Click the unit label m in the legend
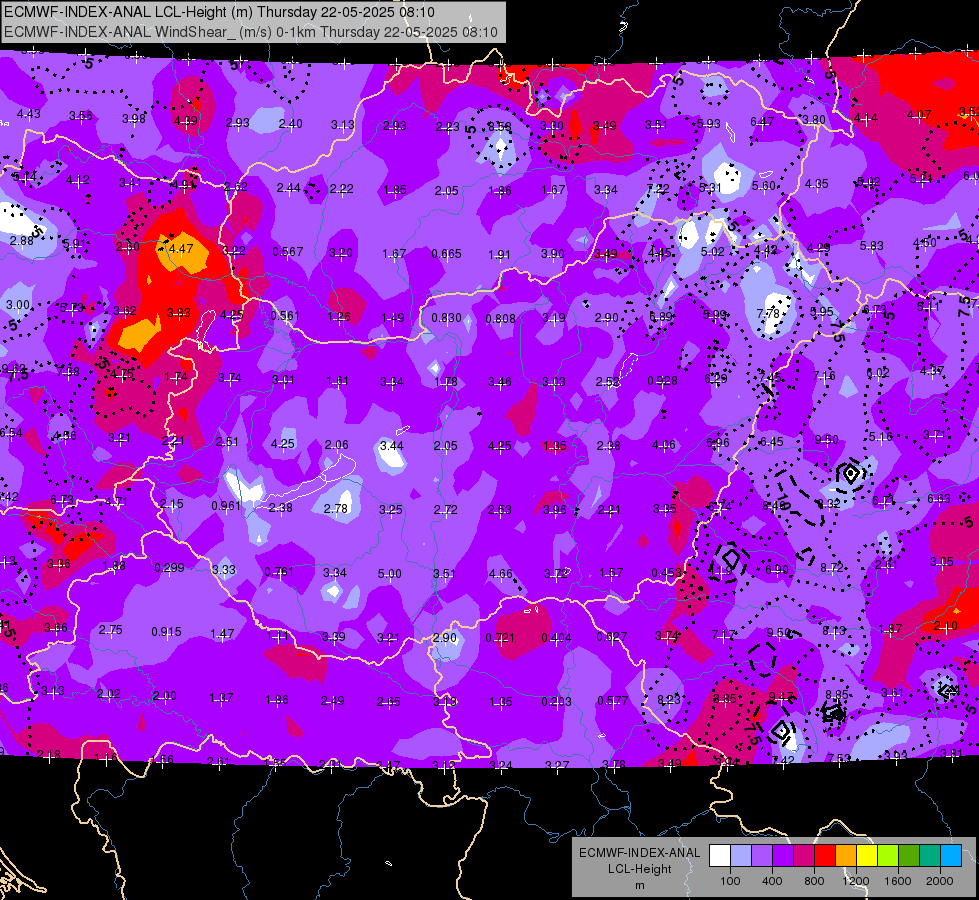 point(639,885)
